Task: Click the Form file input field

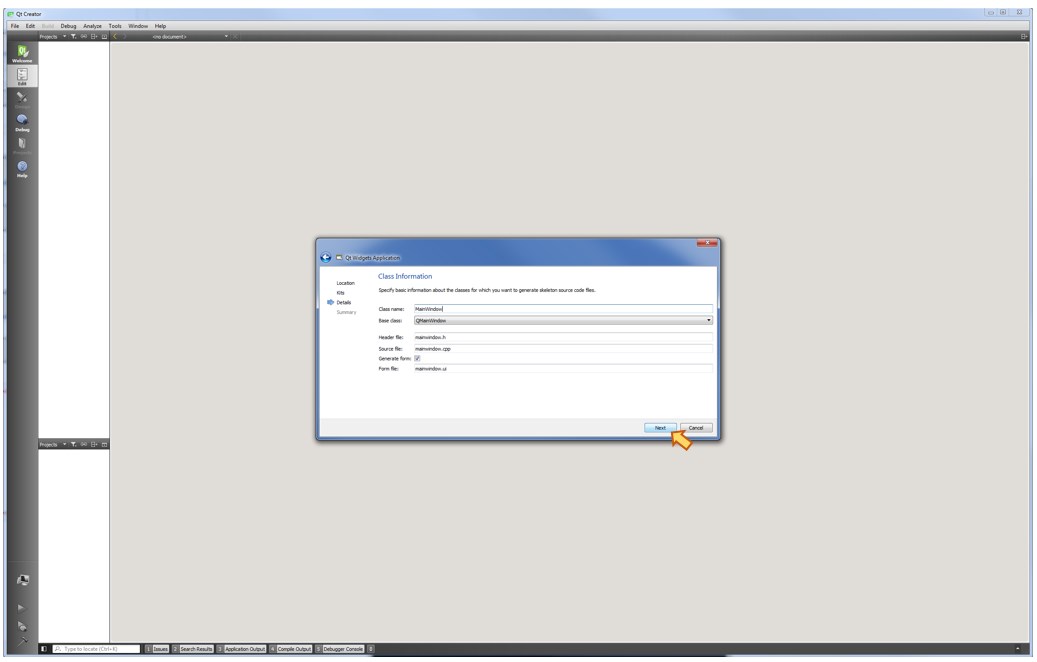Action: click(563, 368)
